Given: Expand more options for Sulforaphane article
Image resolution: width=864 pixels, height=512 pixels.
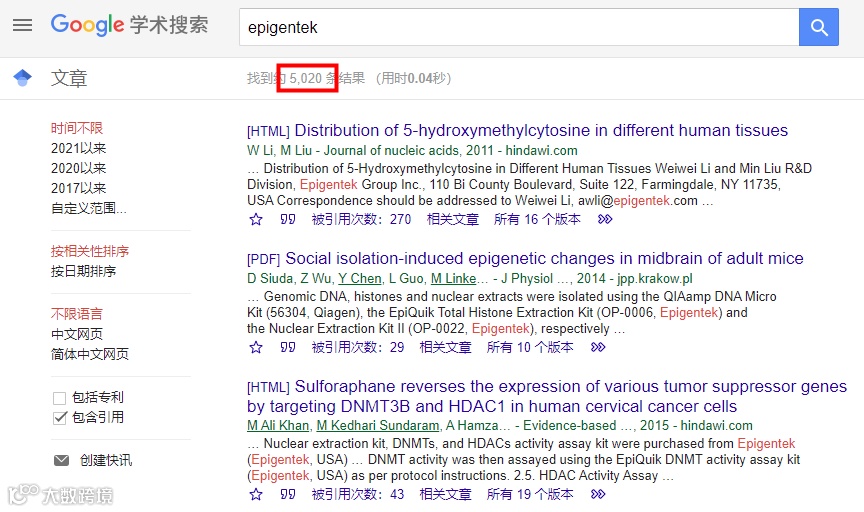Looking at the screenshot, I should [x=598, y=494].
